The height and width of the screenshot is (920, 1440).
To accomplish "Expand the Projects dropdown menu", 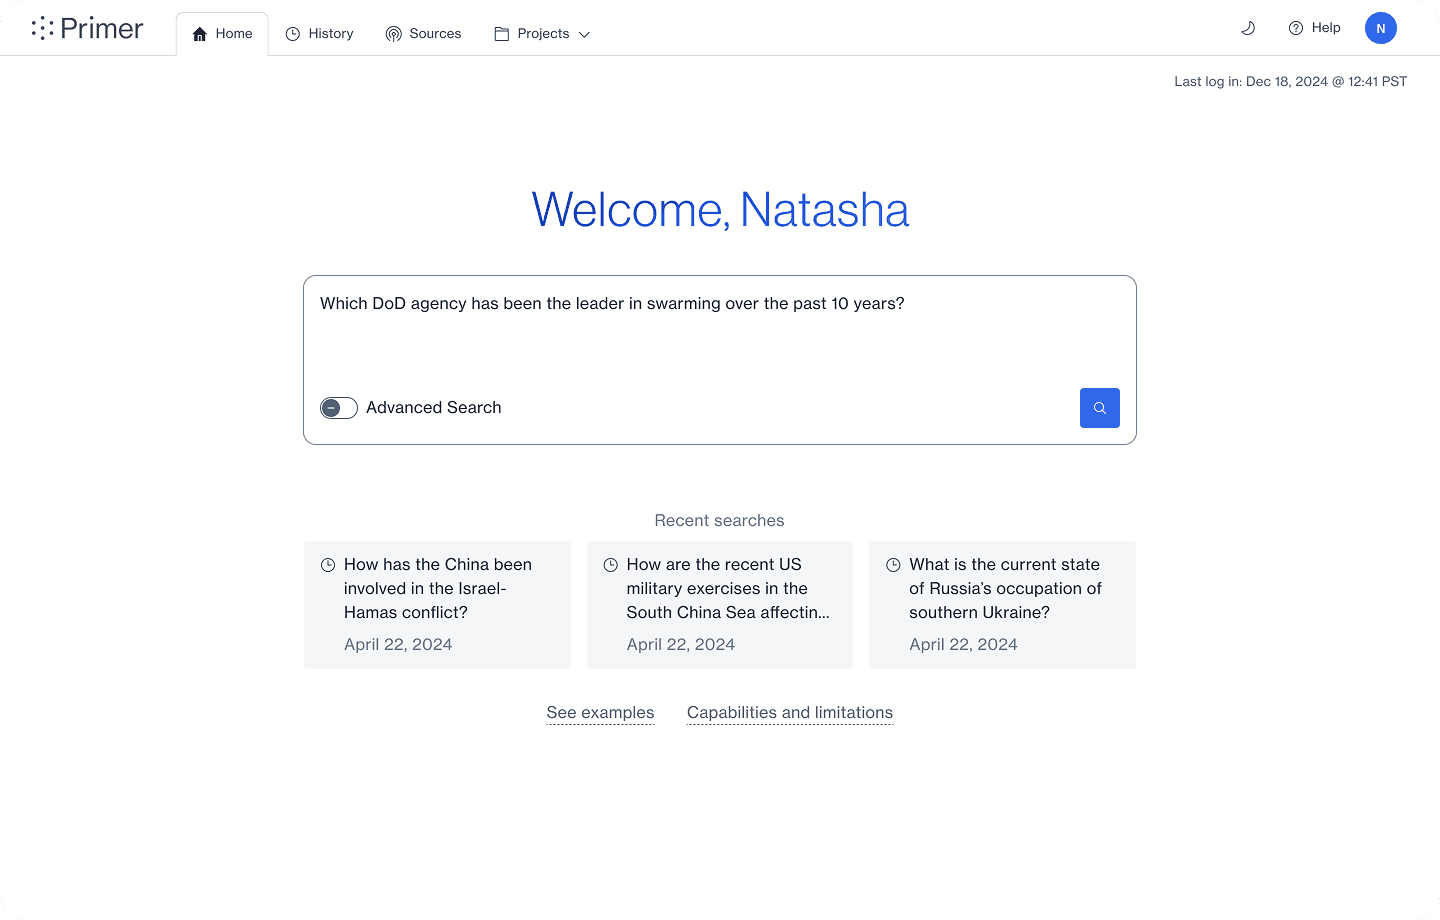I will pyautogui.click(x=542, y=34).
